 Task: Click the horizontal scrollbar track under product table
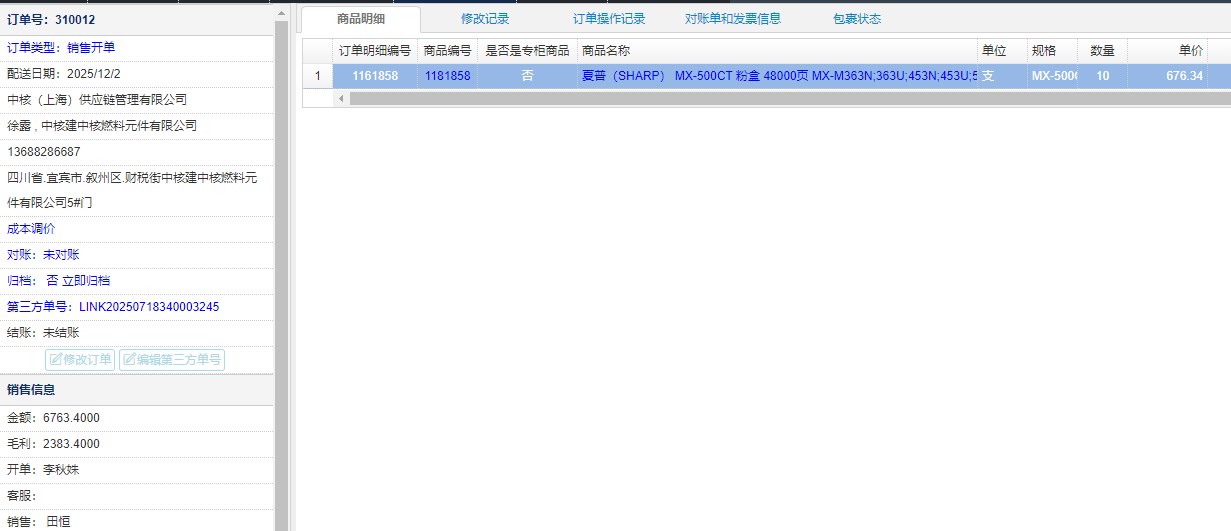(x=780, y=98)
